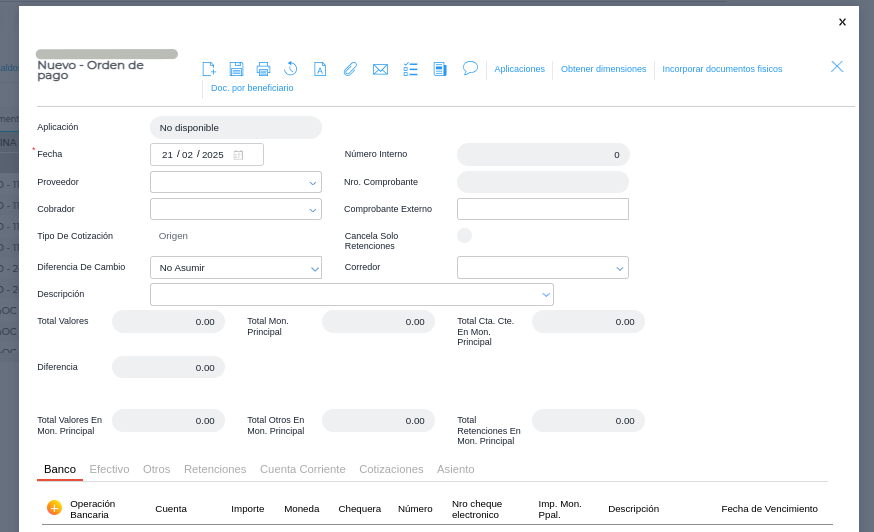Open the Cuenta Corriente tab
This screenshot has width=874, height=532.
pyautogui.click(x=302, y=469)
